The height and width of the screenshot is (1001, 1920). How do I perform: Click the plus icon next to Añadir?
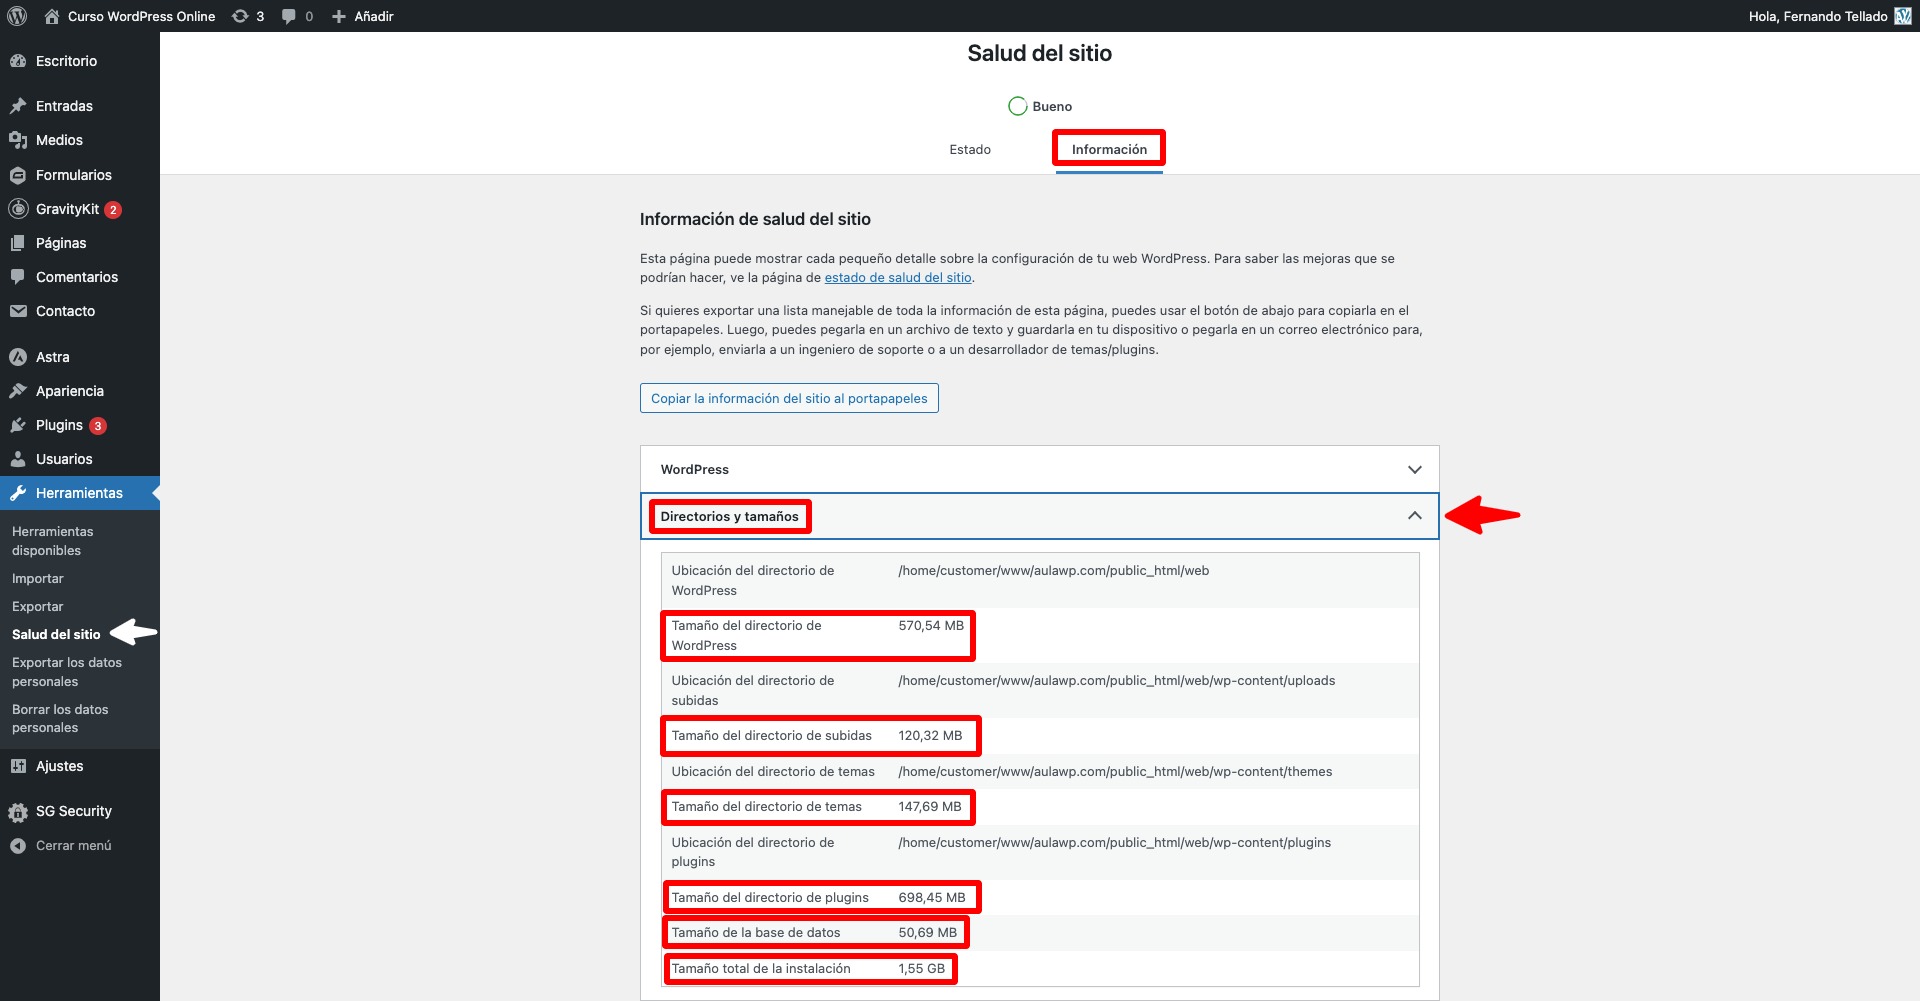coord(339,16)
